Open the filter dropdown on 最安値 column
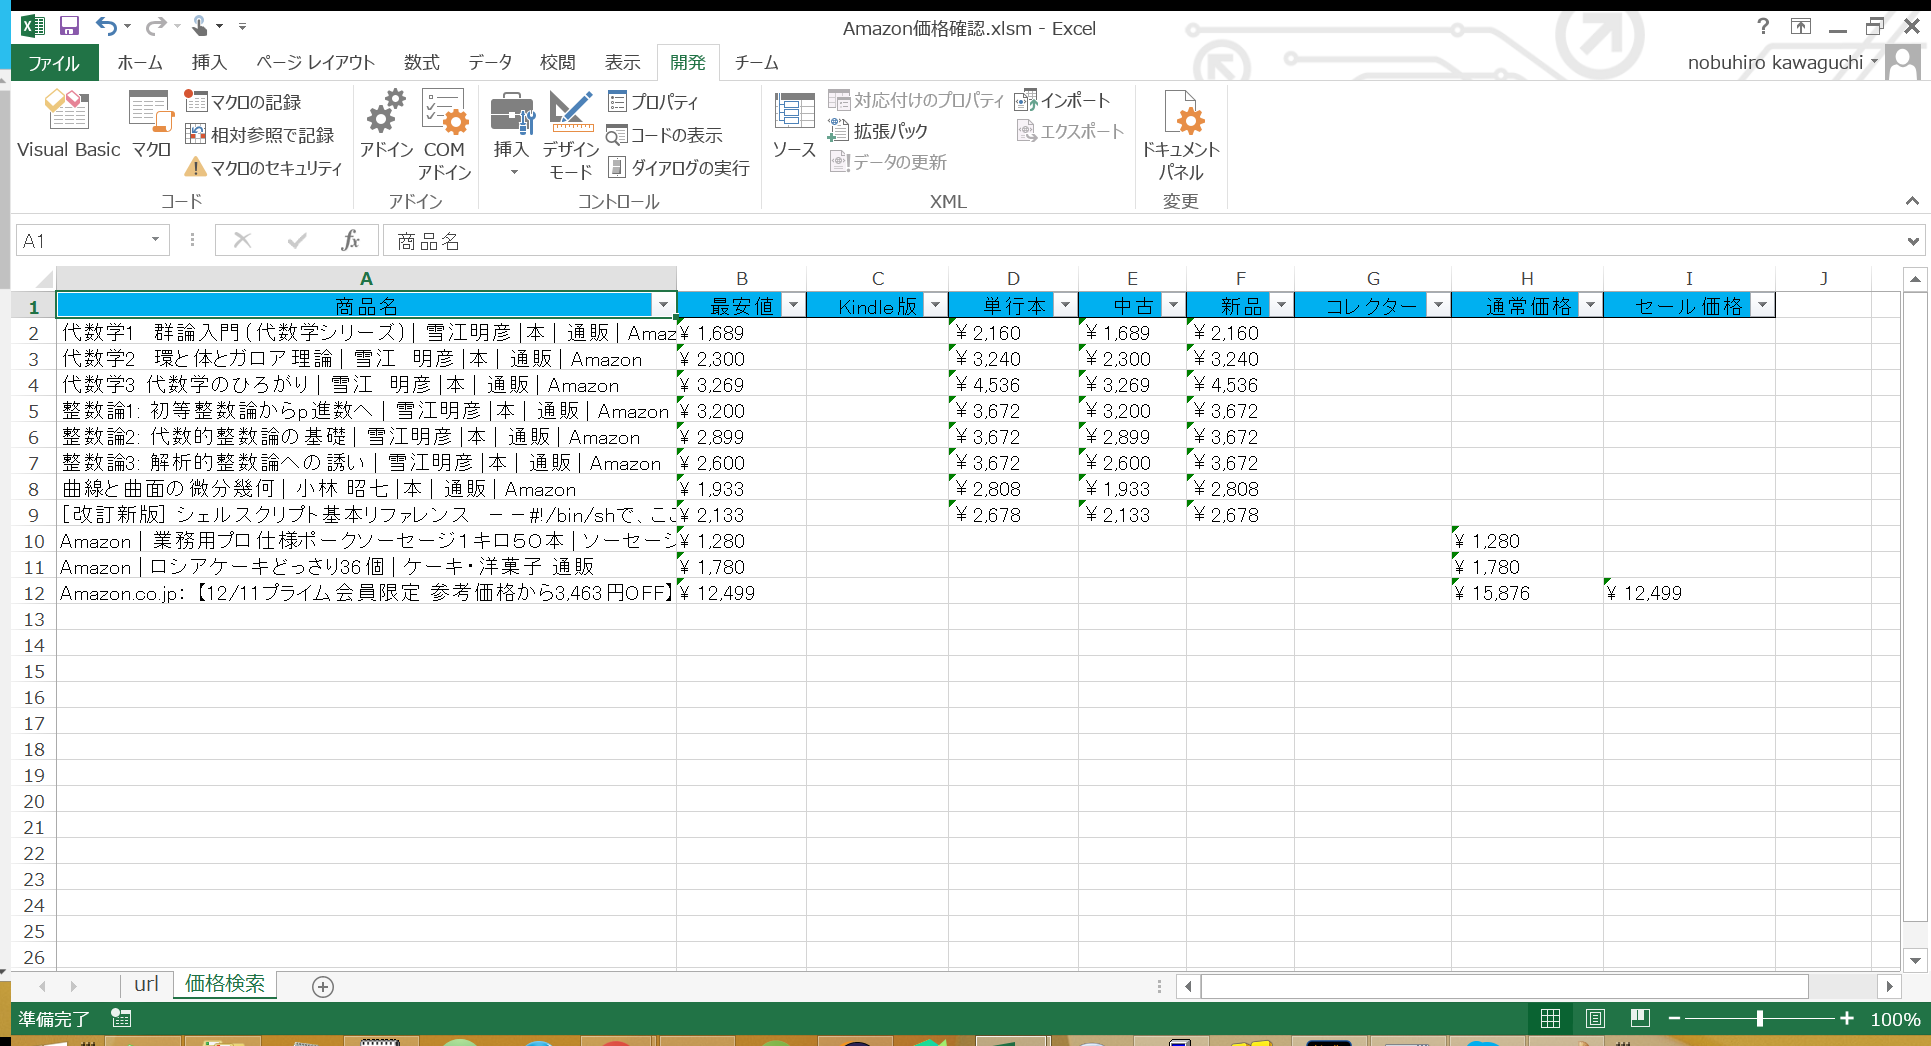 793,305
